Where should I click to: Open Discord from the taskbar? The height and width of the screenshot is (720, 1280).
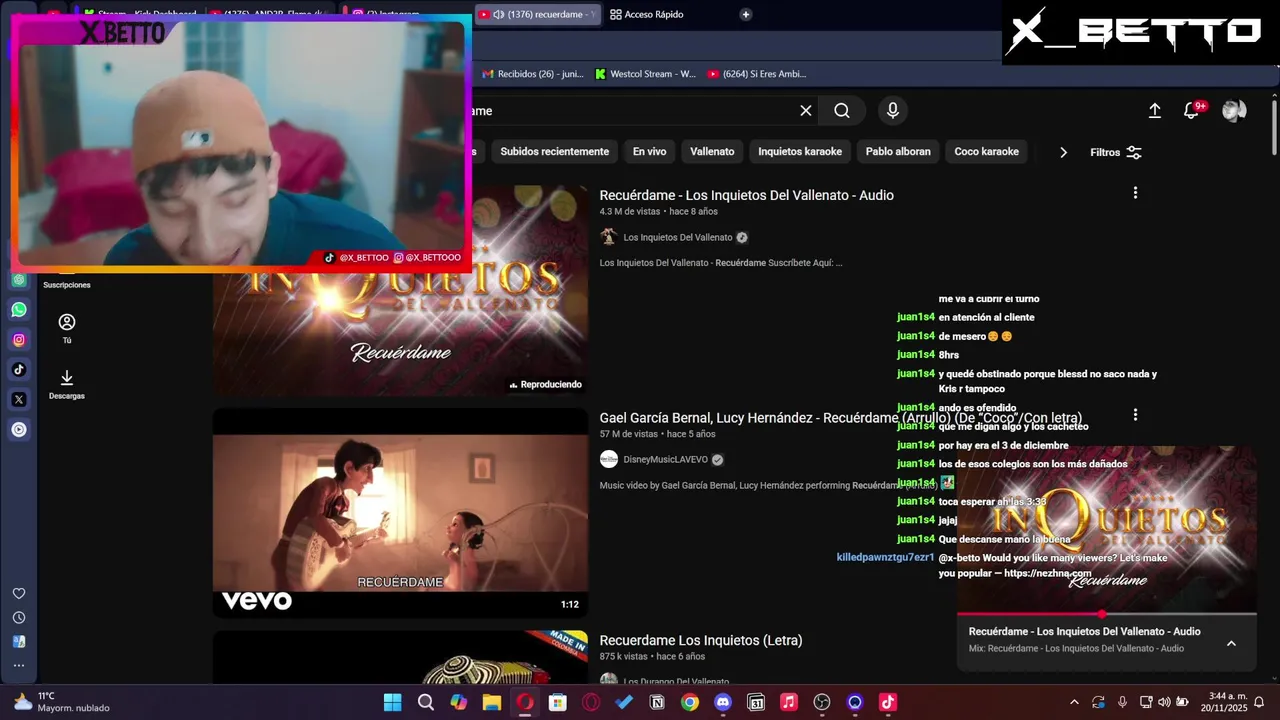point(723,702)
